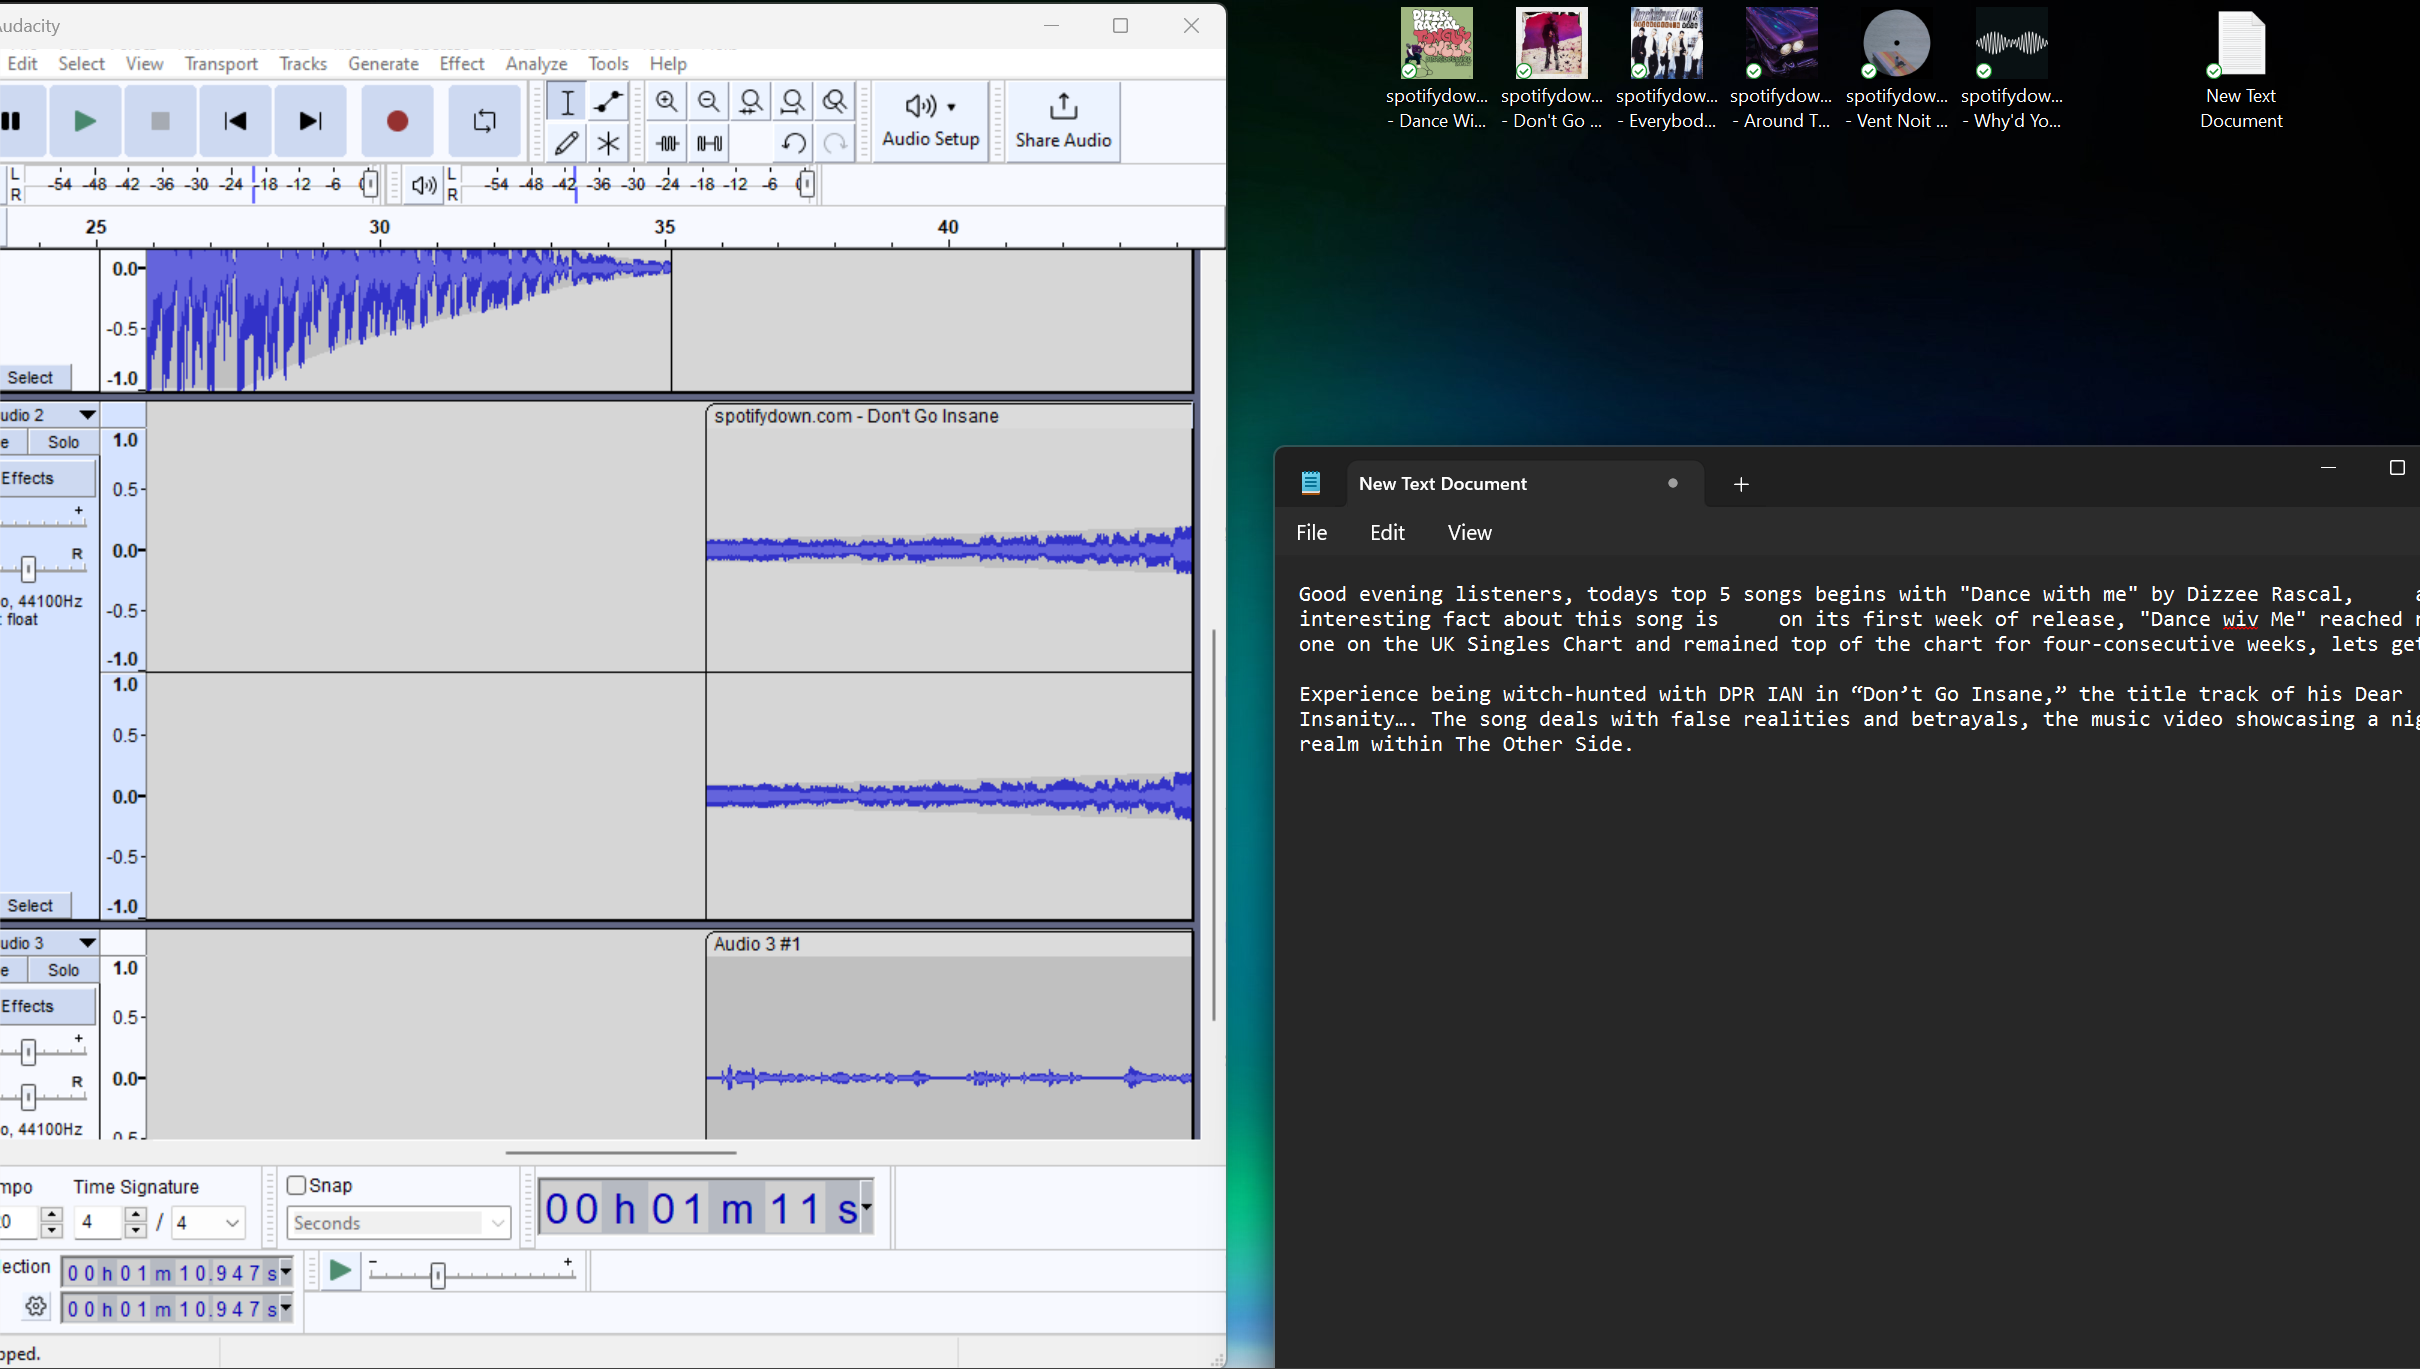The width and height of the screenshot is (2420, 1369).
Task: Click the Audio 3 #1 clip title
Action: tap(757, 944)
